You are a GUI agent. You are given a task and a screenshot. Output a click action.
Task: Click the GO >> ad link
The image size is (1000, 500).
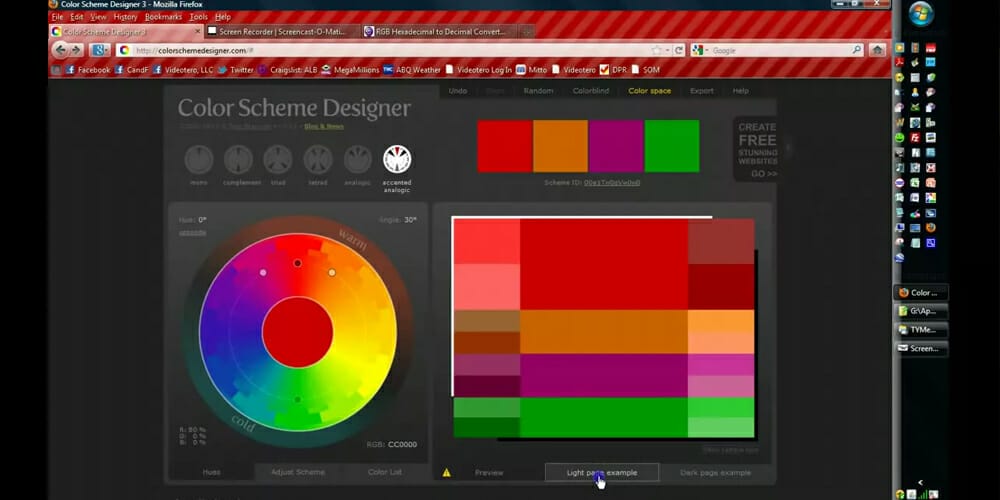pyautogui.click(x=763, y=173)
